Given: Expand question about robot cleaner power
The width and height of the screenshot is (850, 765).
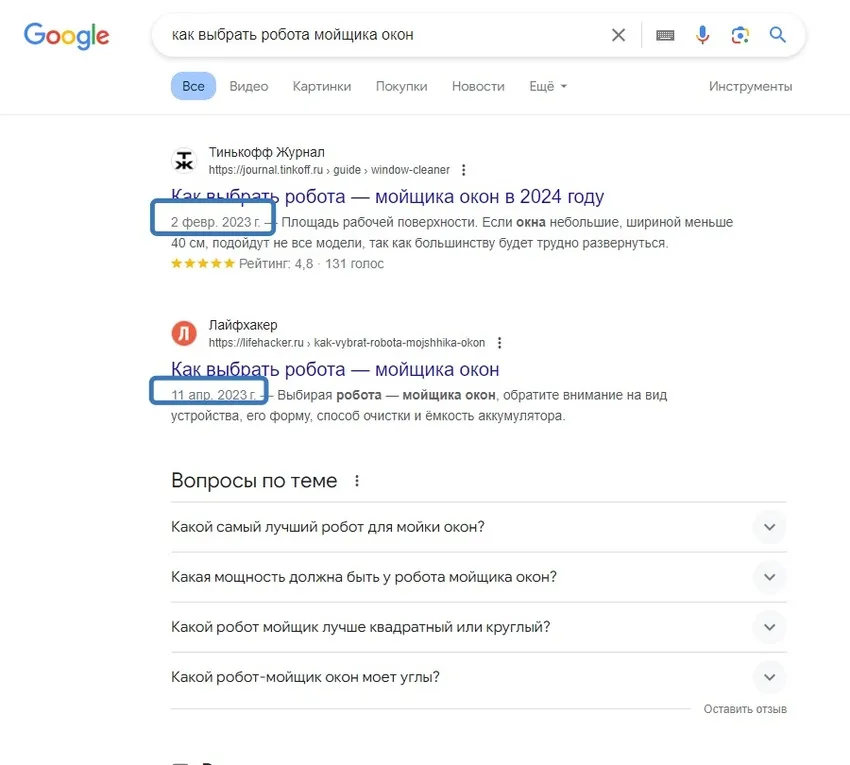Looking at the screenshot, I should click(x=769, y=577).
